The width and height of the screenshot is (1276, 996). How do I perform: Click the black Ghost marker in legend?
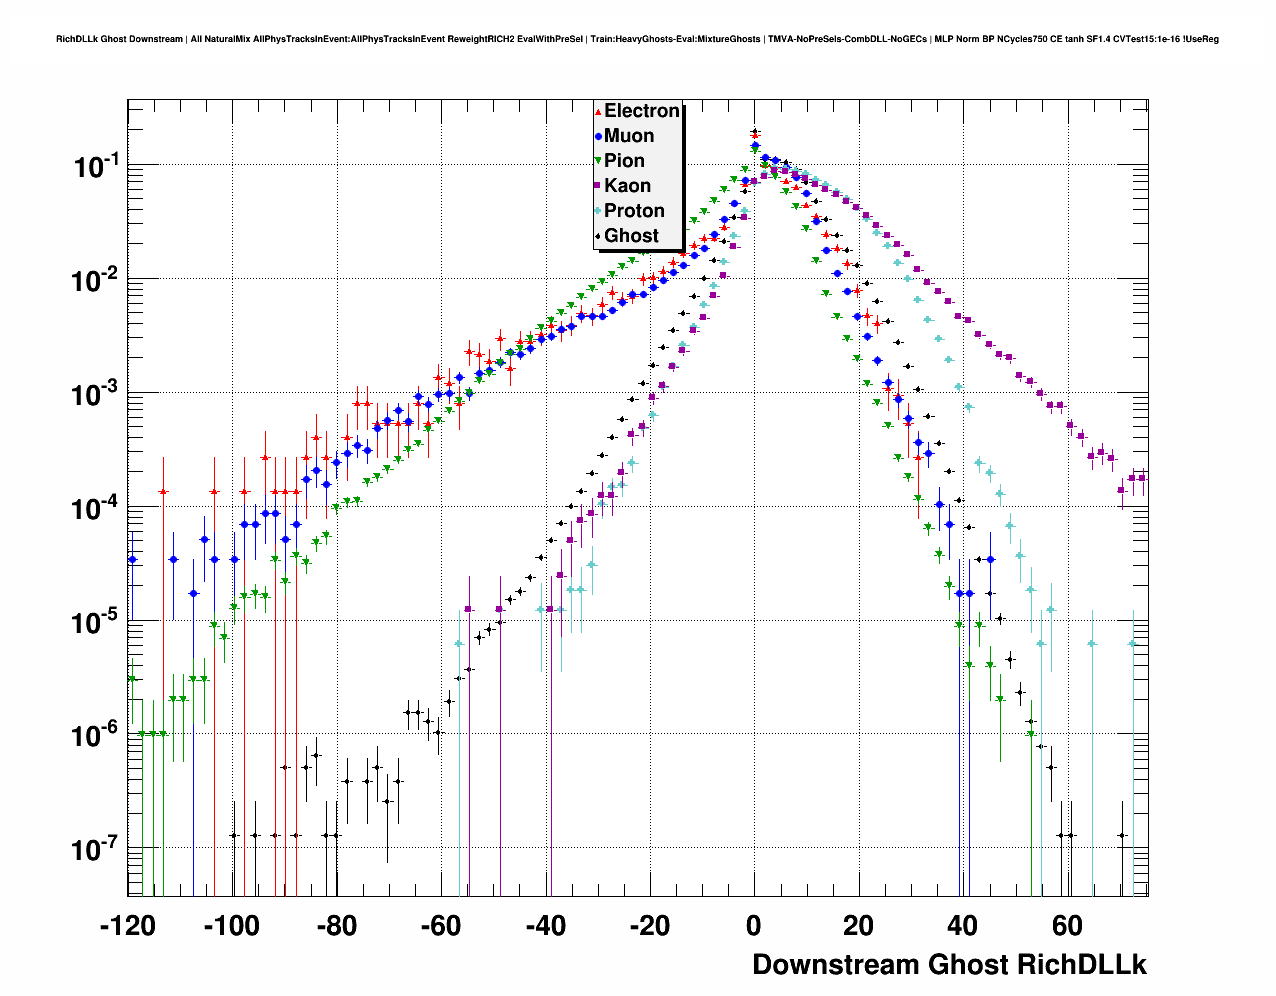pos(598,236)
